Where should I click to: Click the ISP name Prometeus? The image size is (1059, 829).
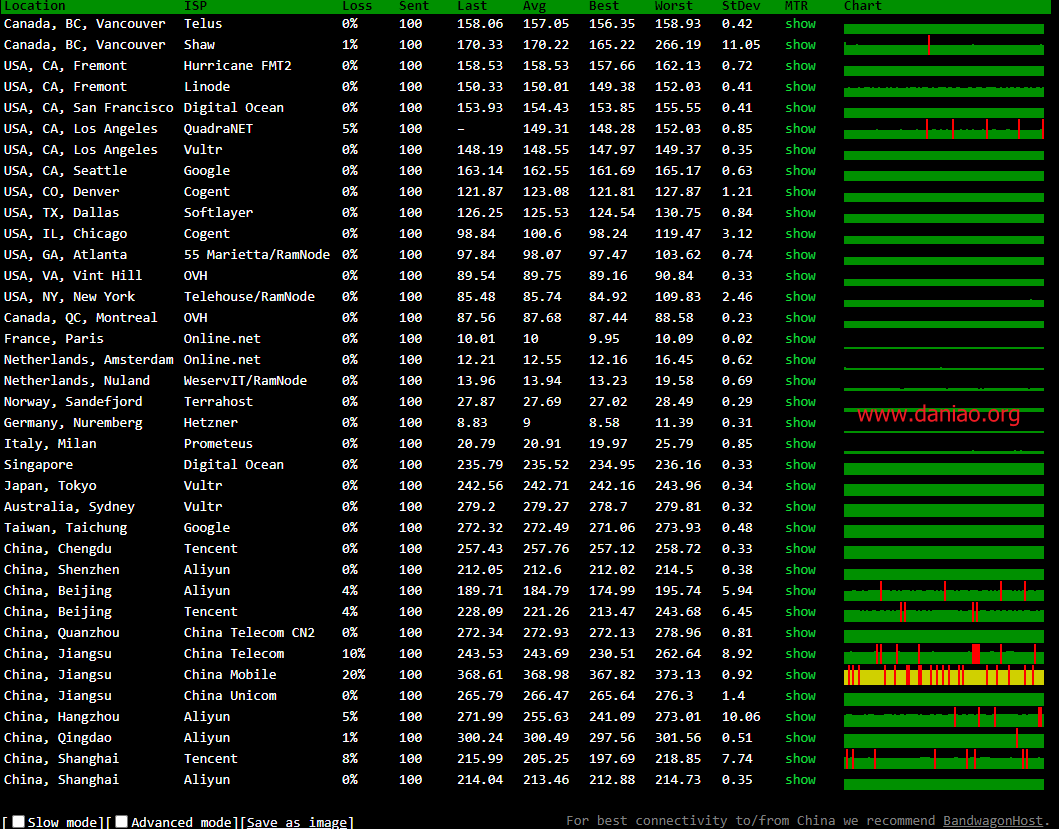218,443
